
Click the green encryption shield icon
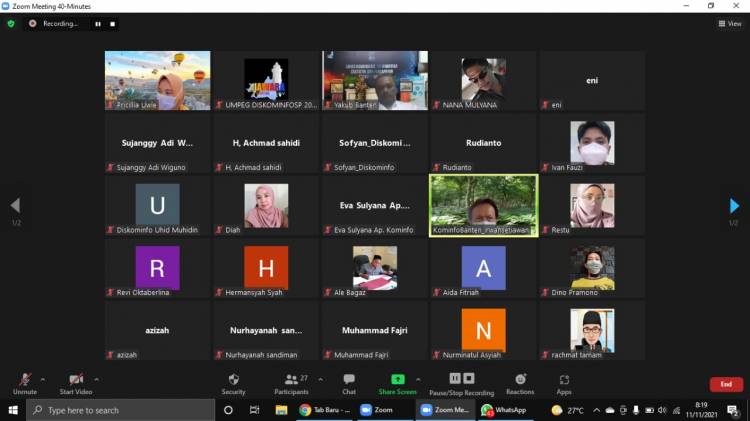11,23
